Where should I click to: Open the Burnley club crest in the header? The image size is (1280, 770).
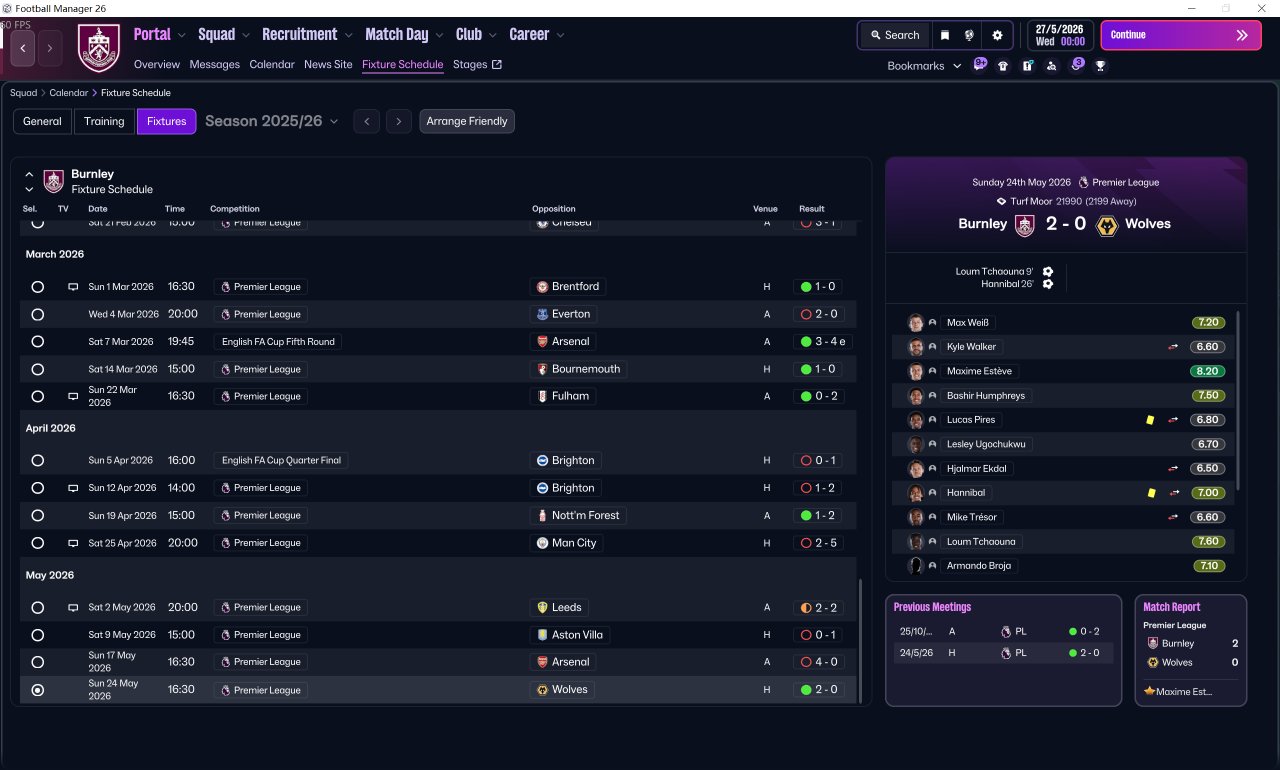(x=98, y=48)
